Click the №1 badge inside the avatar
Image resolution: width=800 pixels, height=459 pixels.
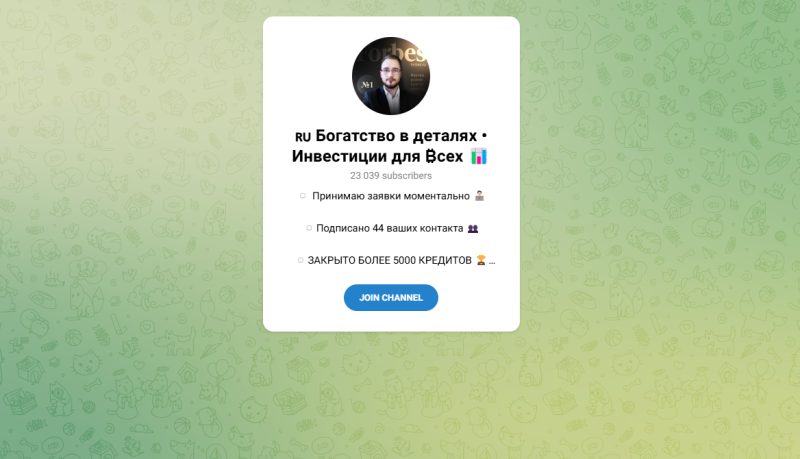point(367,85)
